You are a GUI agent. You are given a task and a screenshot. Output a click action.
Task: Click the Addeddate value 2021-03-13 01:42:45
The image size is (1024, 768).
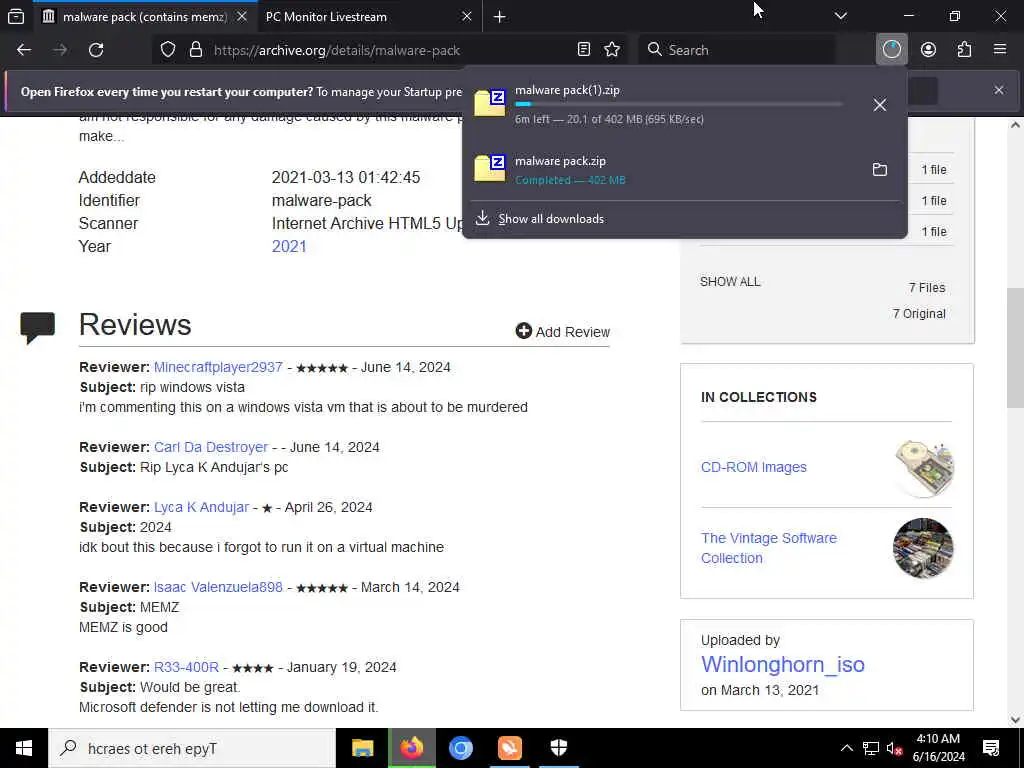345,178
